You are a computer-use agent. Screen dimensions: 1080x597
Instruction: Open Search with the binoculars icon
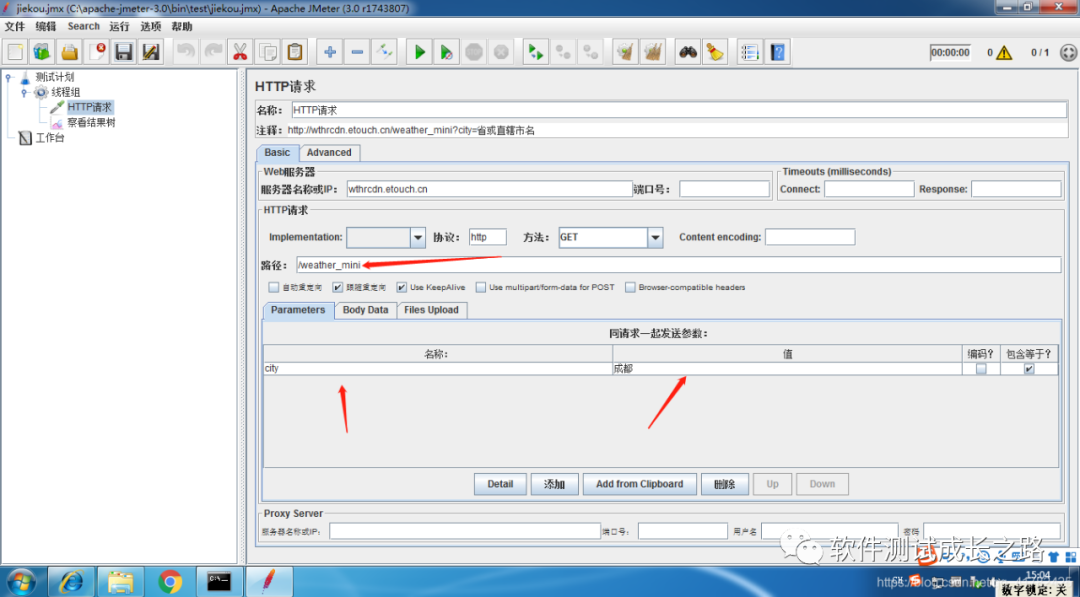coord(687,52)
